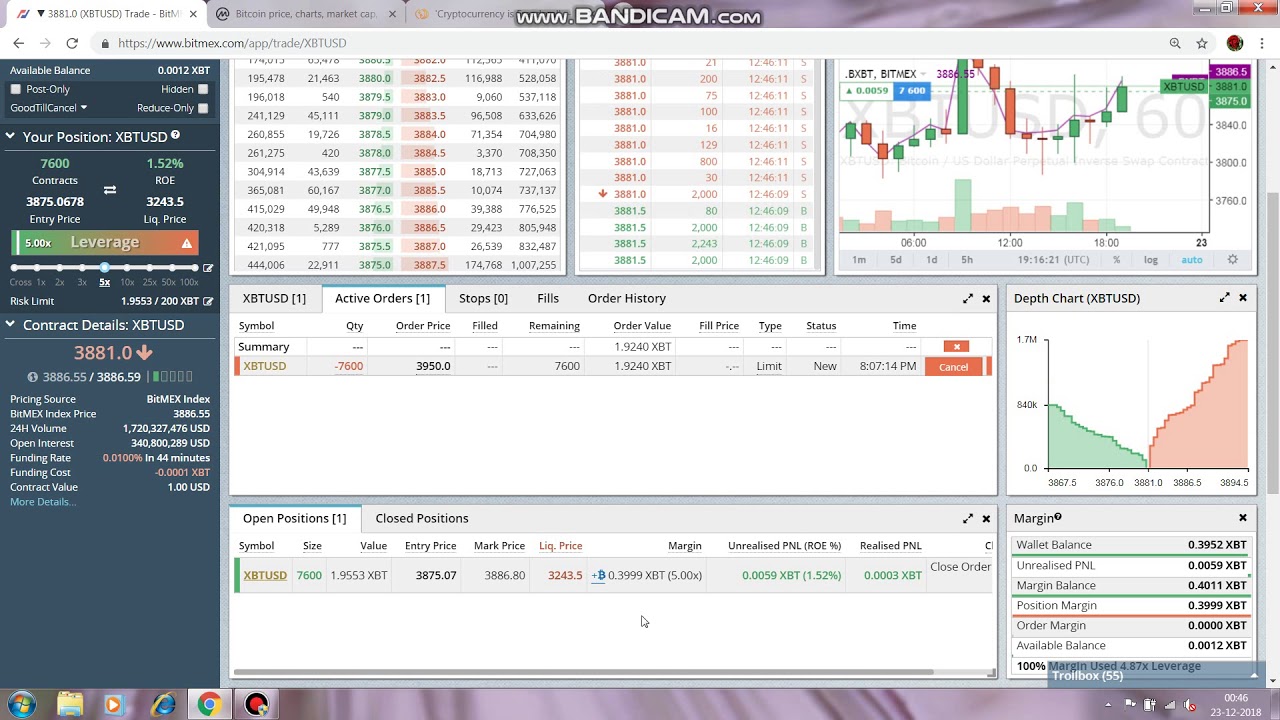
Task: Select the 1d chart range
Action: pyautogui.click(x=931, y=260)
